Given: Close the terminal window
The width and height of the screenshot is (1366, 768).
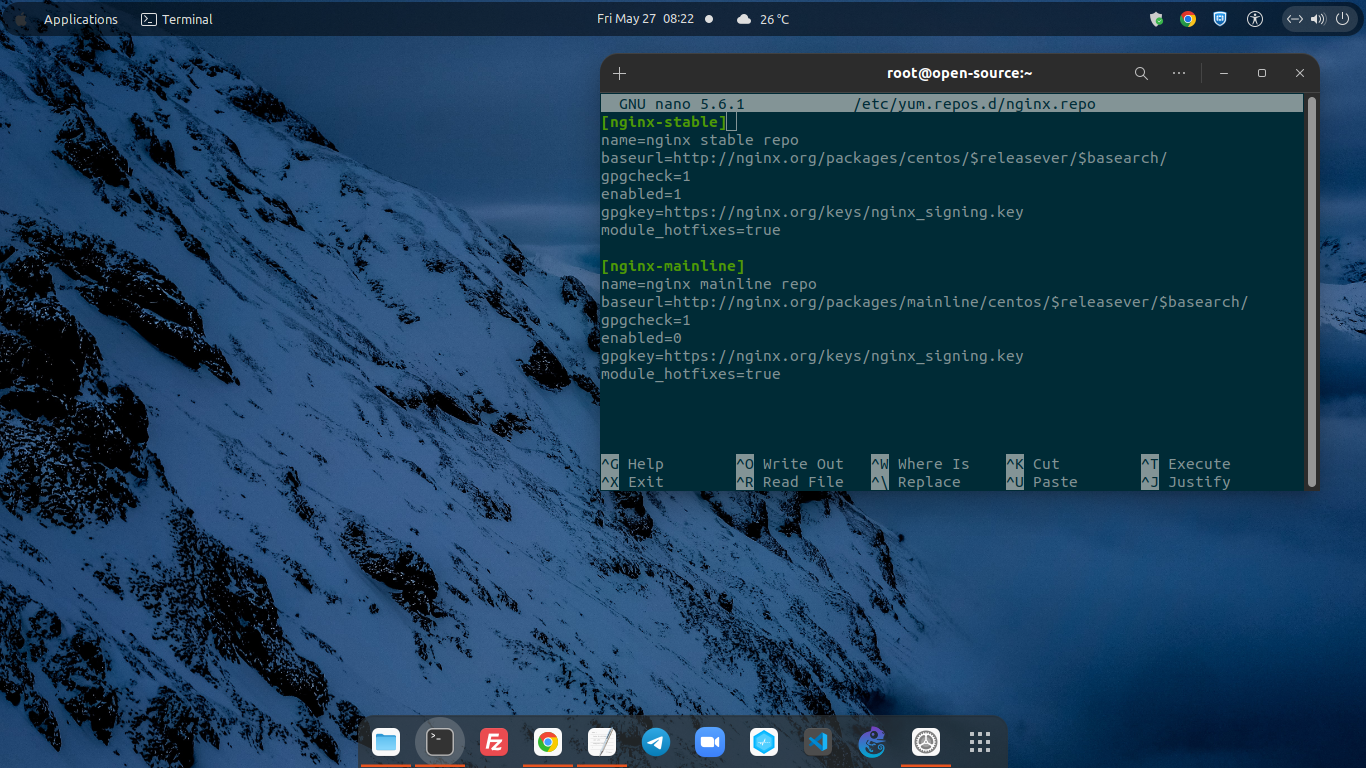Looking at the screenshot, I should [x=1300, y=73].
